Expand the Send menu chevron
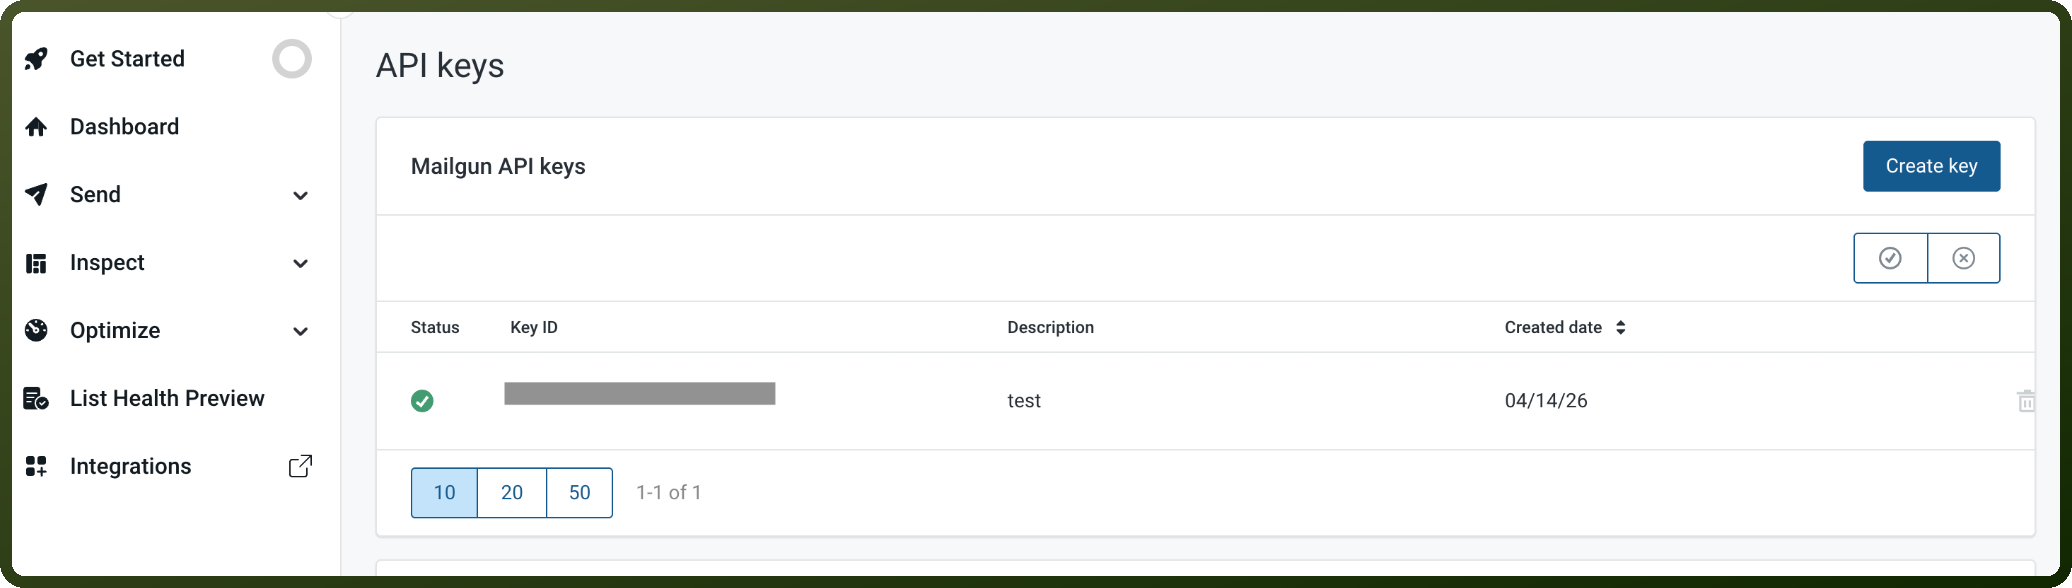The height and width of the screenshot is (588, 2072). click(300, 195)
